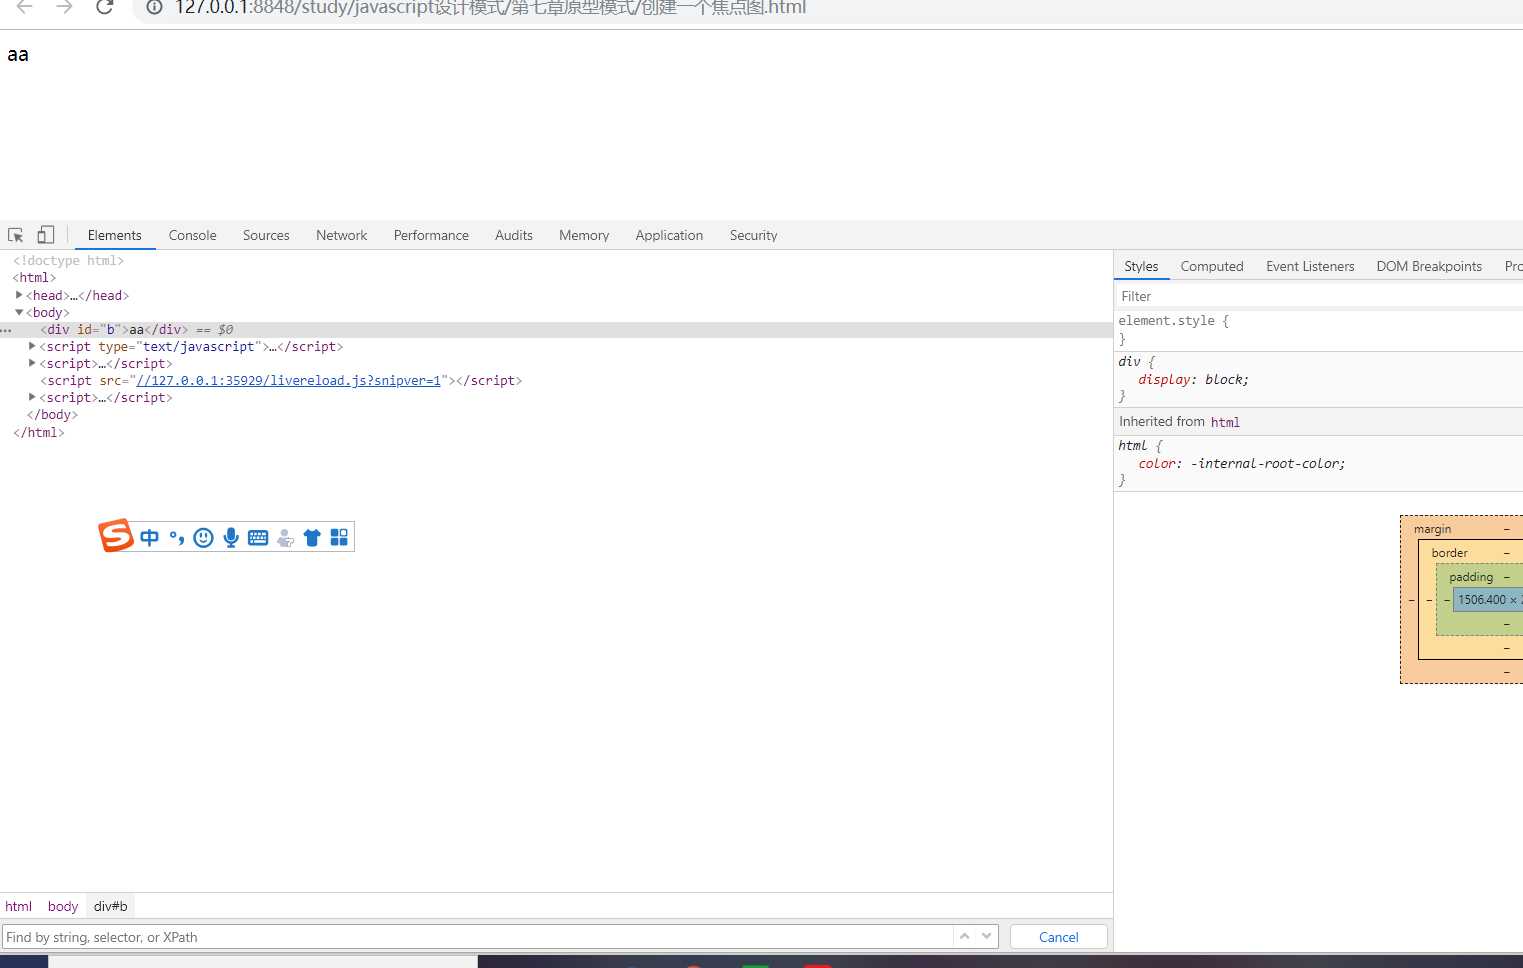Image resolution: width=1523 pixels, height=968 pixels.
Task: Select the div id="b" DOM row
Action: [556, 330]
